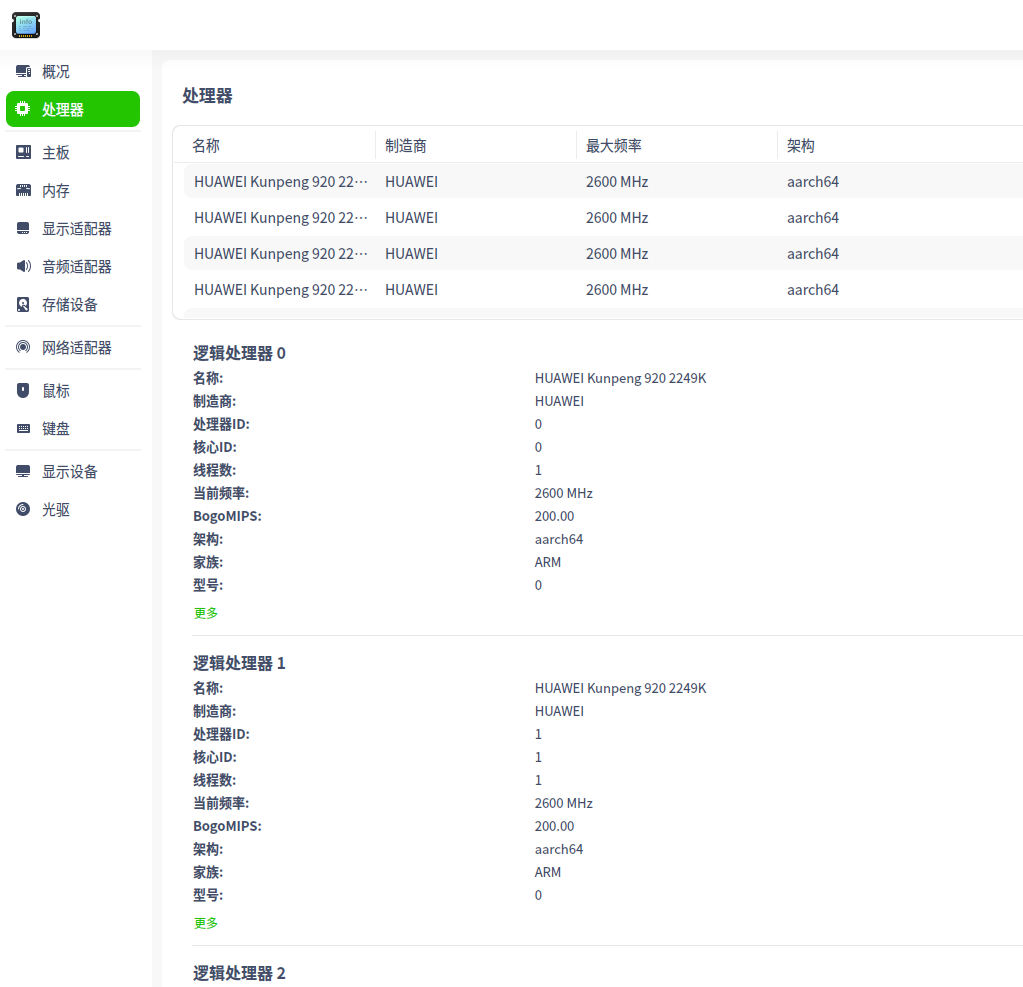Click the 处理器 chip icon
Viewport: 1023px width, 987px height.
tap(23, 109)
